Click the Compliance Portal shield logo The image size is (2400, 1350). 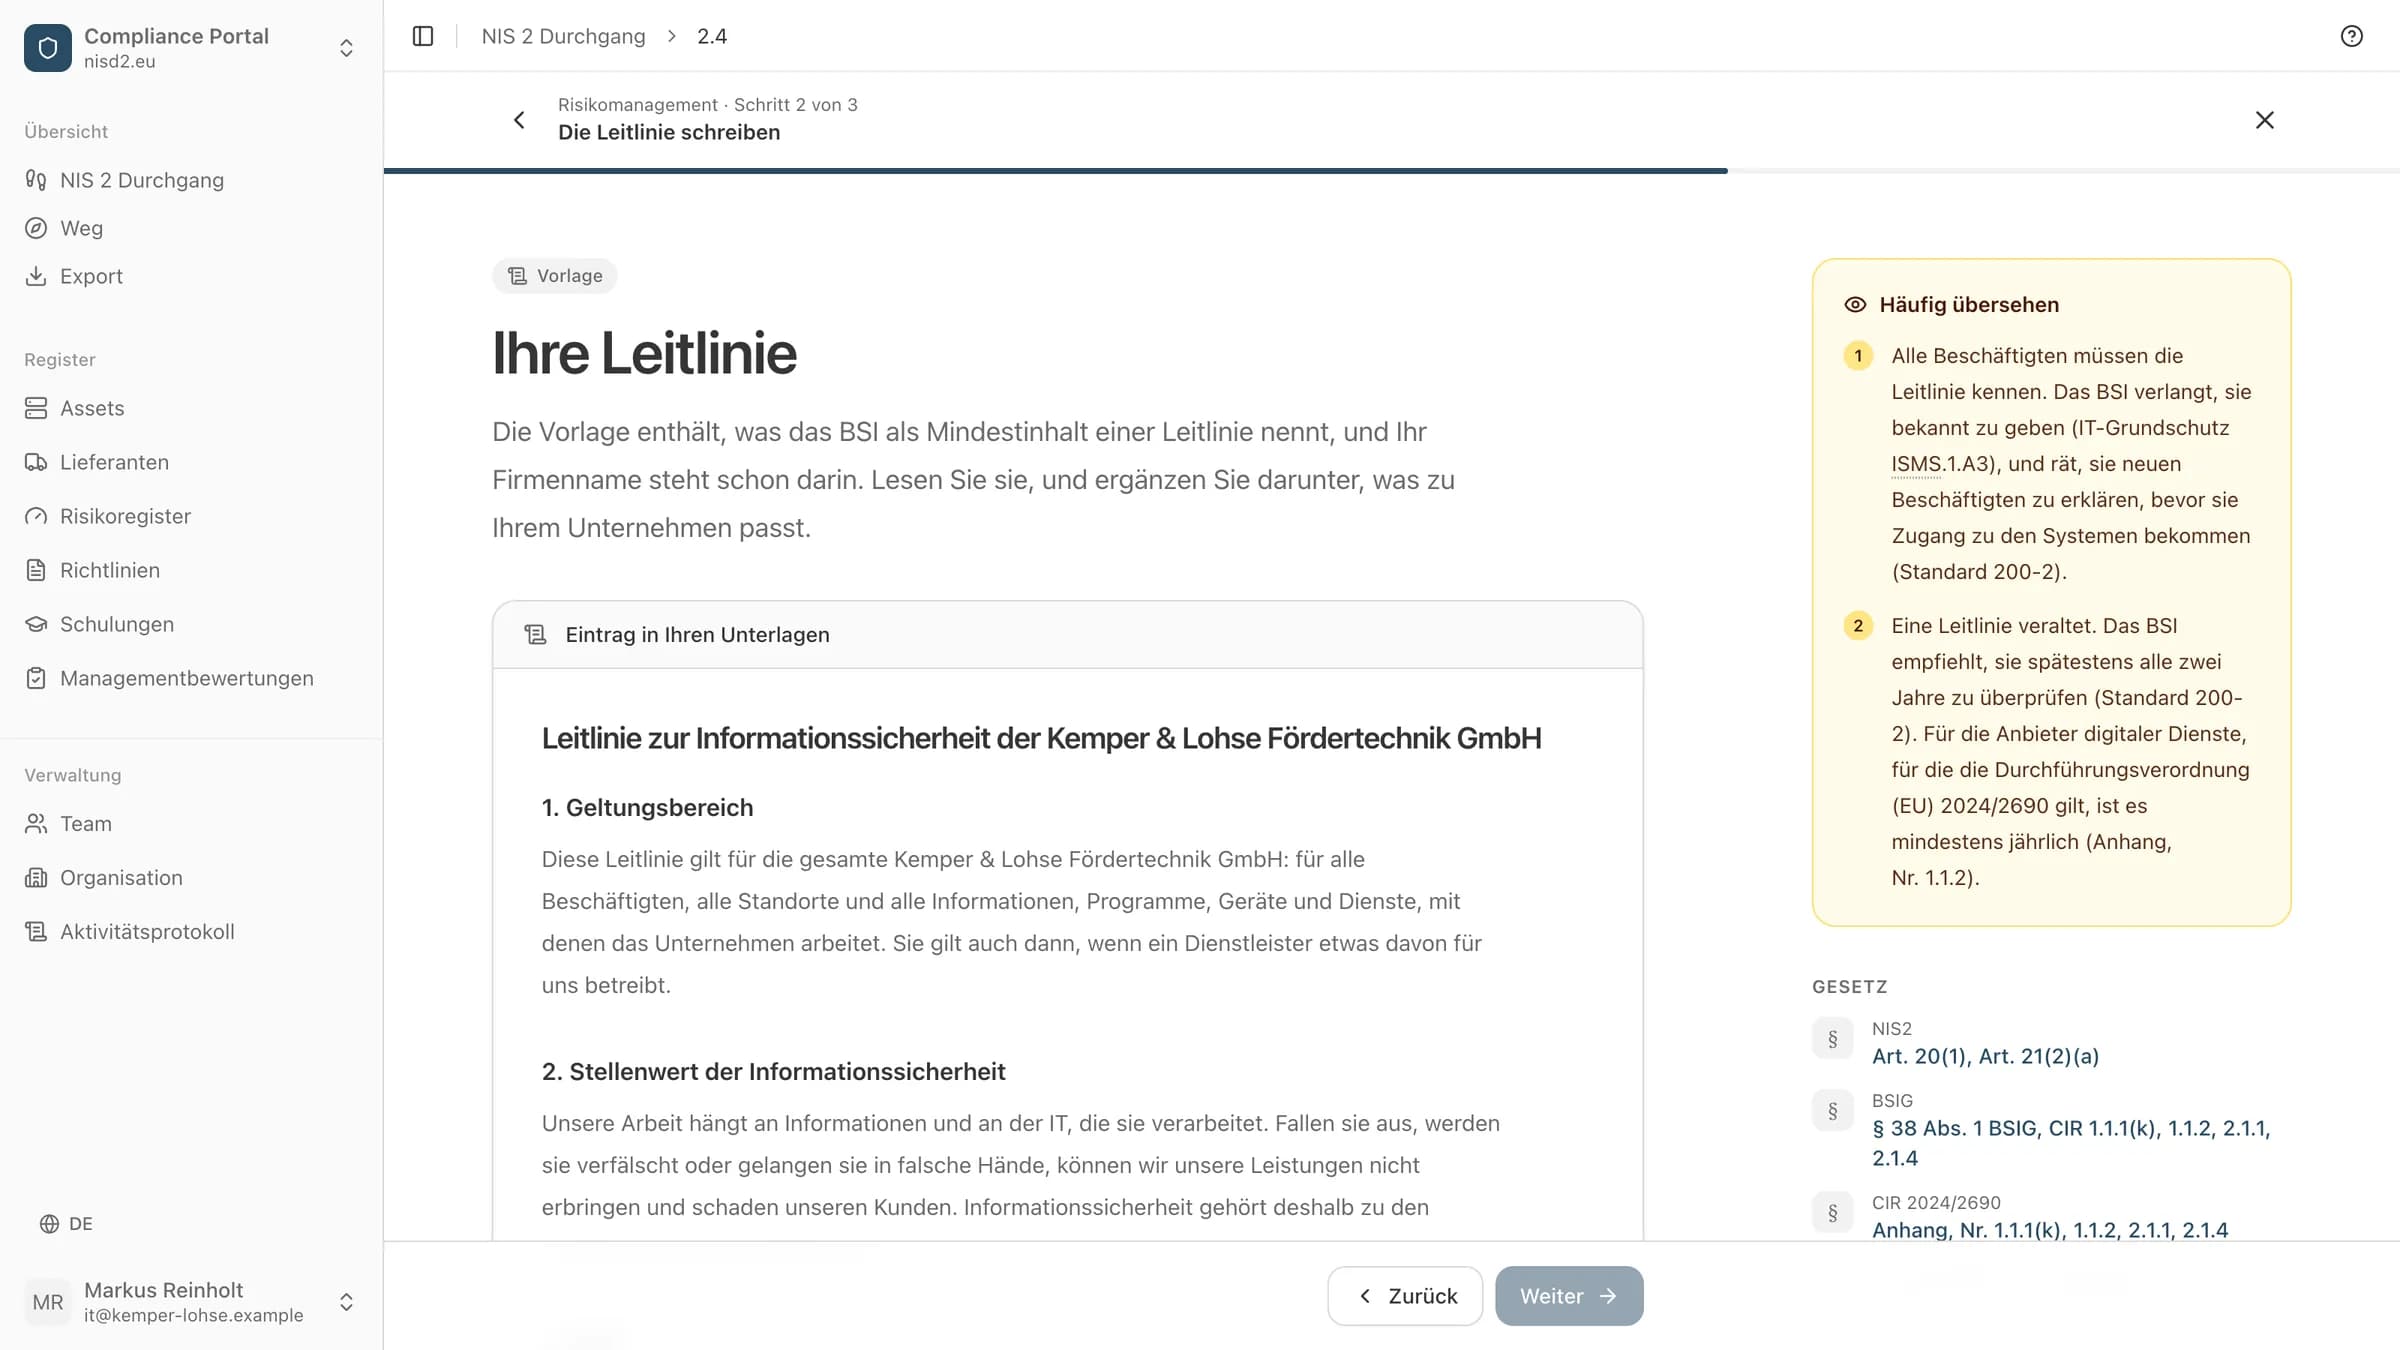[x=48, y=48]
